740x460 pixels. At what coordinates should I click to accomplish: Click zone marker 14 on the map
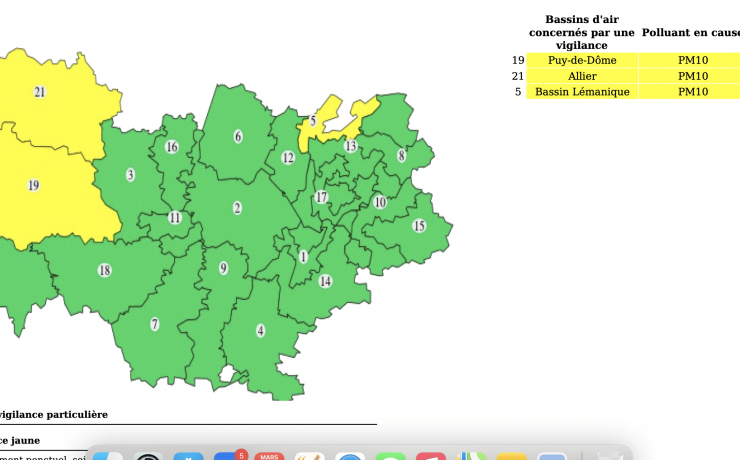325,281
